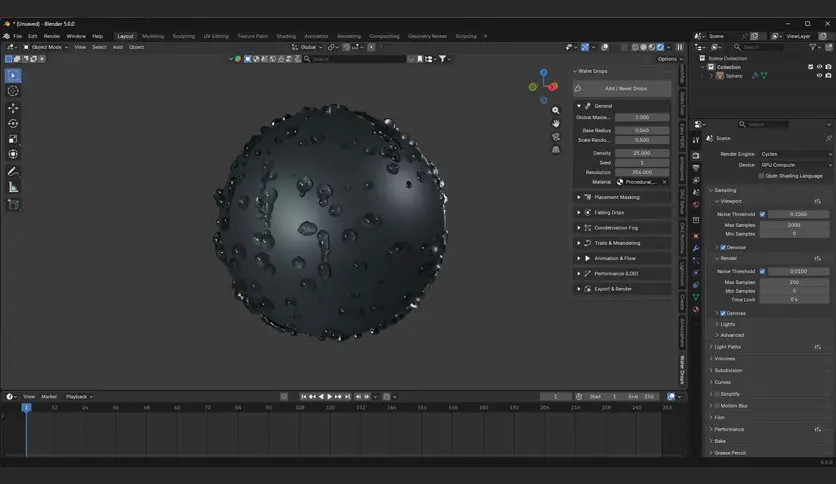Expand the Trails & Meandering section
This screenshot has width=836, height=484.
(x=622, y=243)
